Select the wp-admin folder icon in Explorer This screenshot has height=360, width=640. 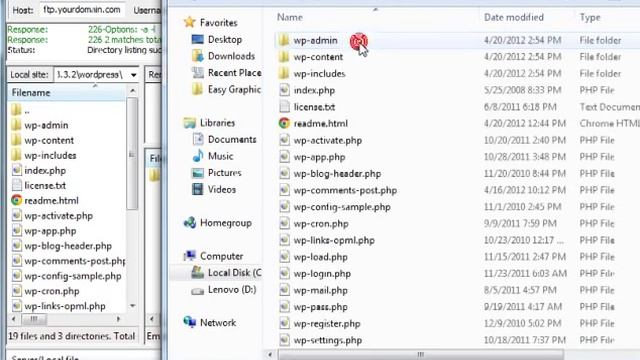click(284, 40)
